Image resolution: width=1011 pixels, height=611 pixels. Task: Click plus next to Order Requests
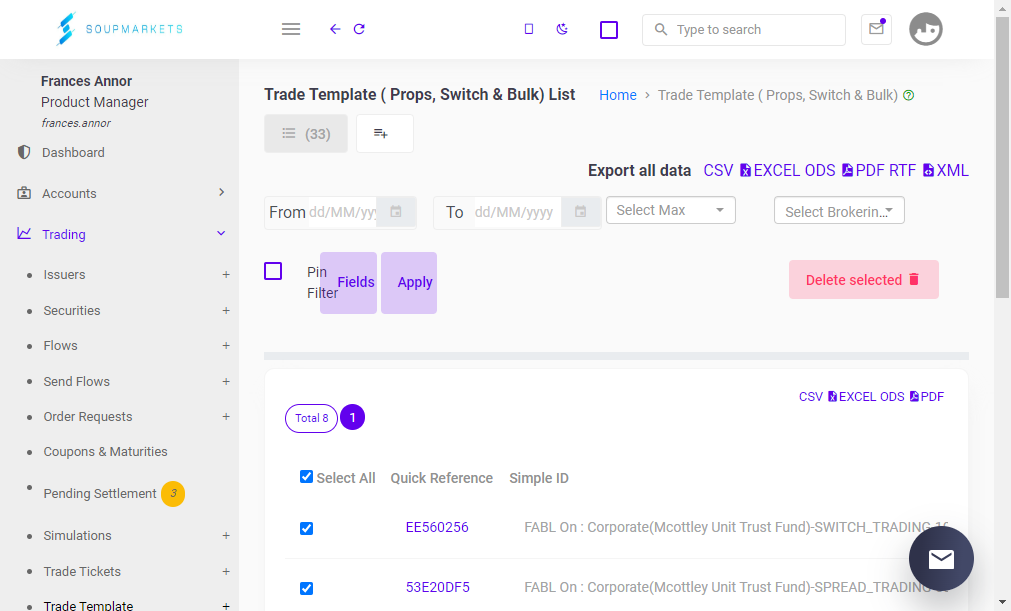tap(226, 416)
